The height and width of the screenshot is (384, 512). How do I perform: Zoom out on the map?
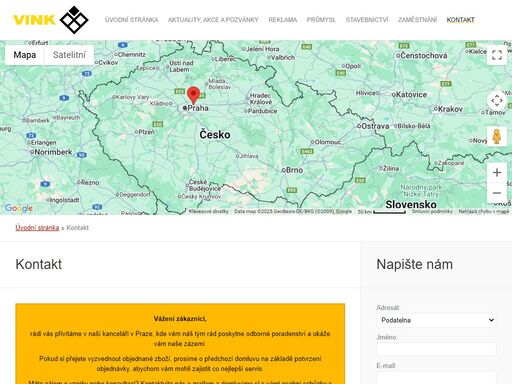497,193
